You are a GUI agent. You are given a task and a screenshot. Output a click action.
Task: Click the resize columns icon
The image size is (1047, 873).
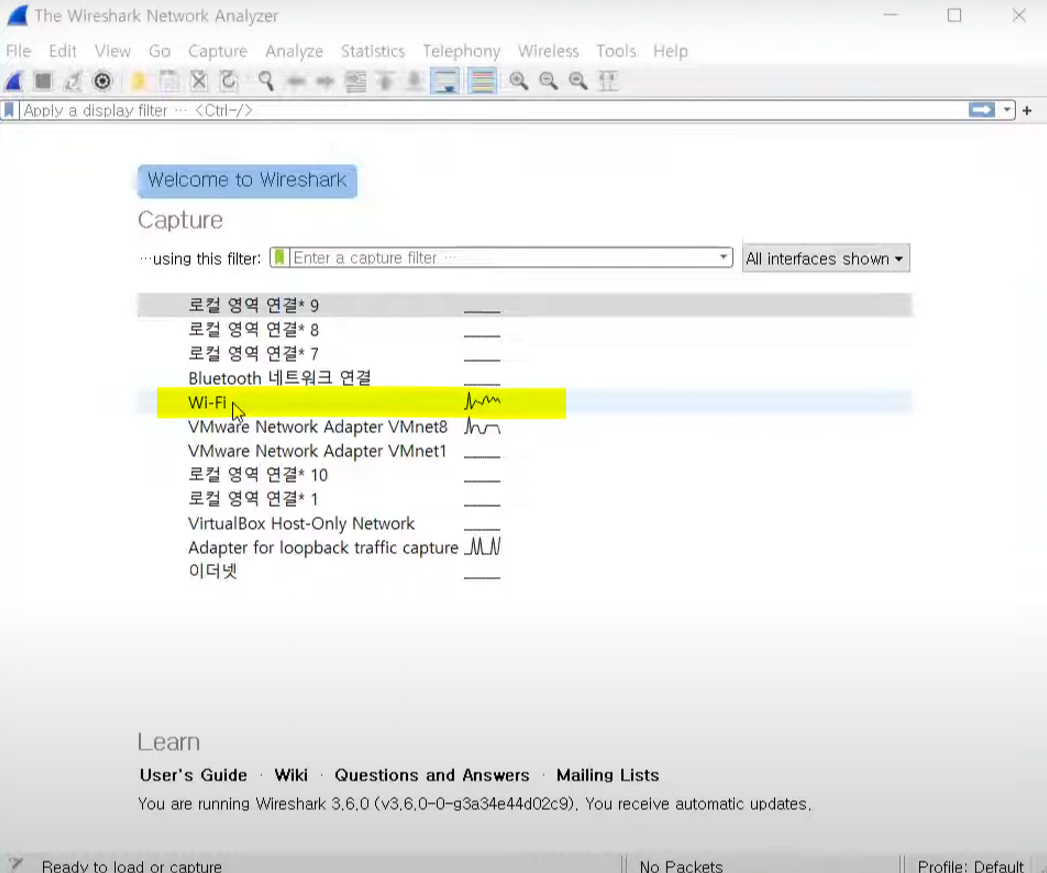point(608,81)
